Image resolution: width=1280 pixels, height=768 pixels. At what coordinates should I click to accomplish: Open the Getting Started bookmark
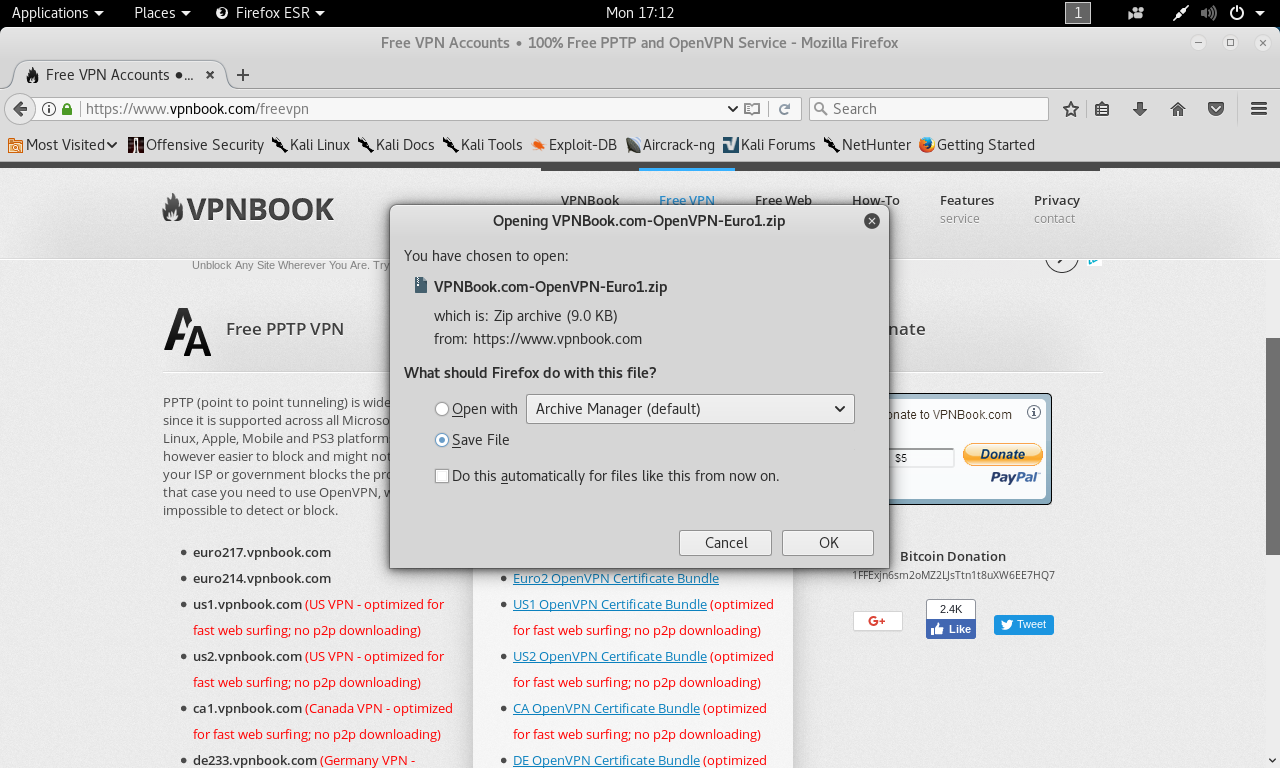click(976, 145)
